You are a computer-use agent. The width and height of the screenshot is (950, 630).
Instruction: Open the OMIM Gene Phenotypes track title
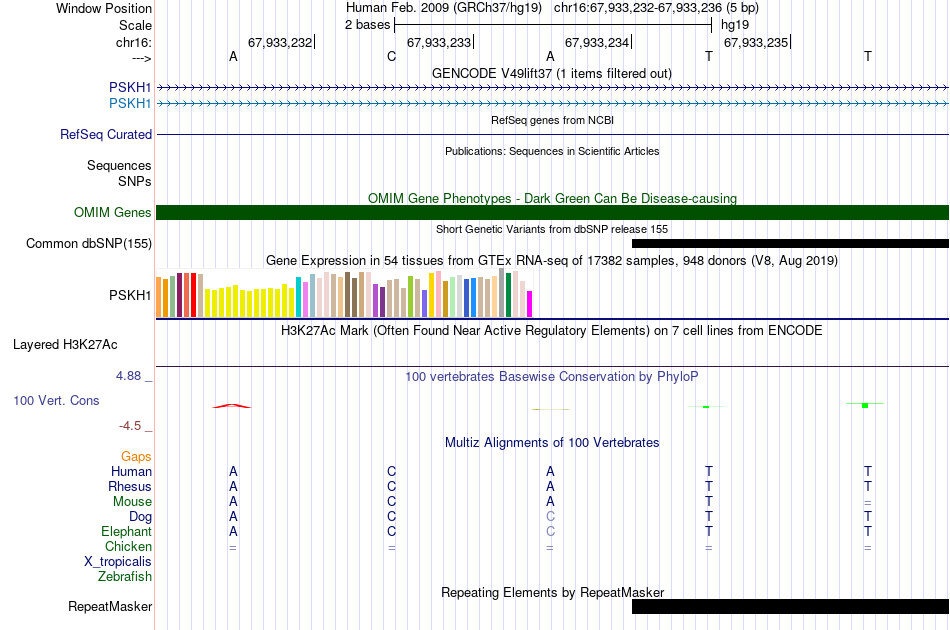coord(552,198)
